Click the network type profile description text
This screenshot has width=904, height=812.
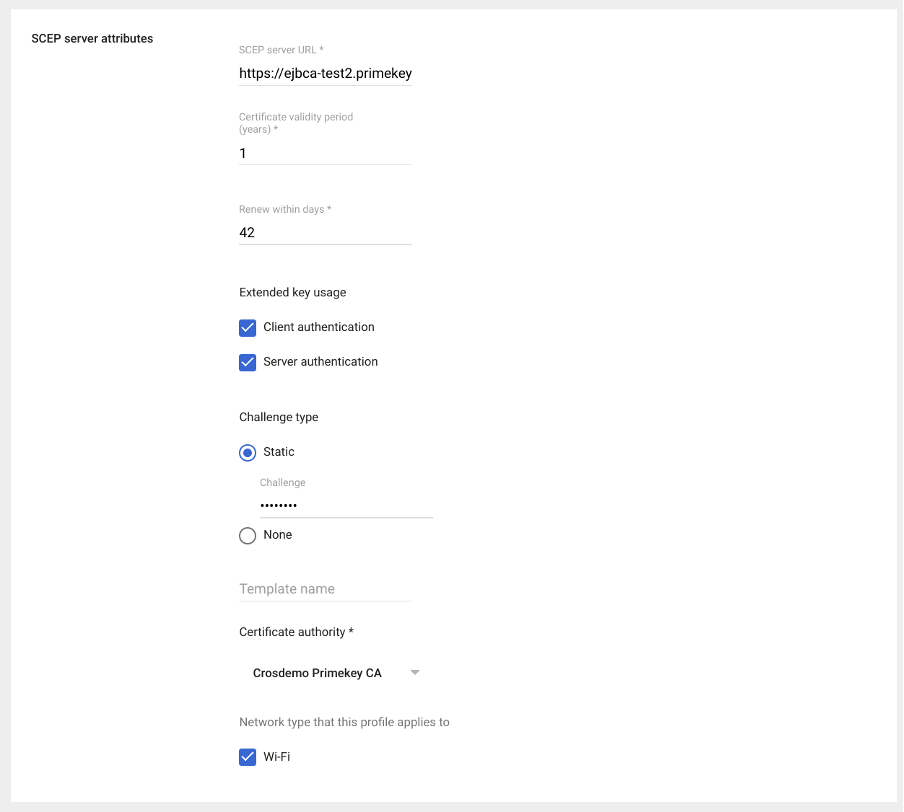coord(344,722)
